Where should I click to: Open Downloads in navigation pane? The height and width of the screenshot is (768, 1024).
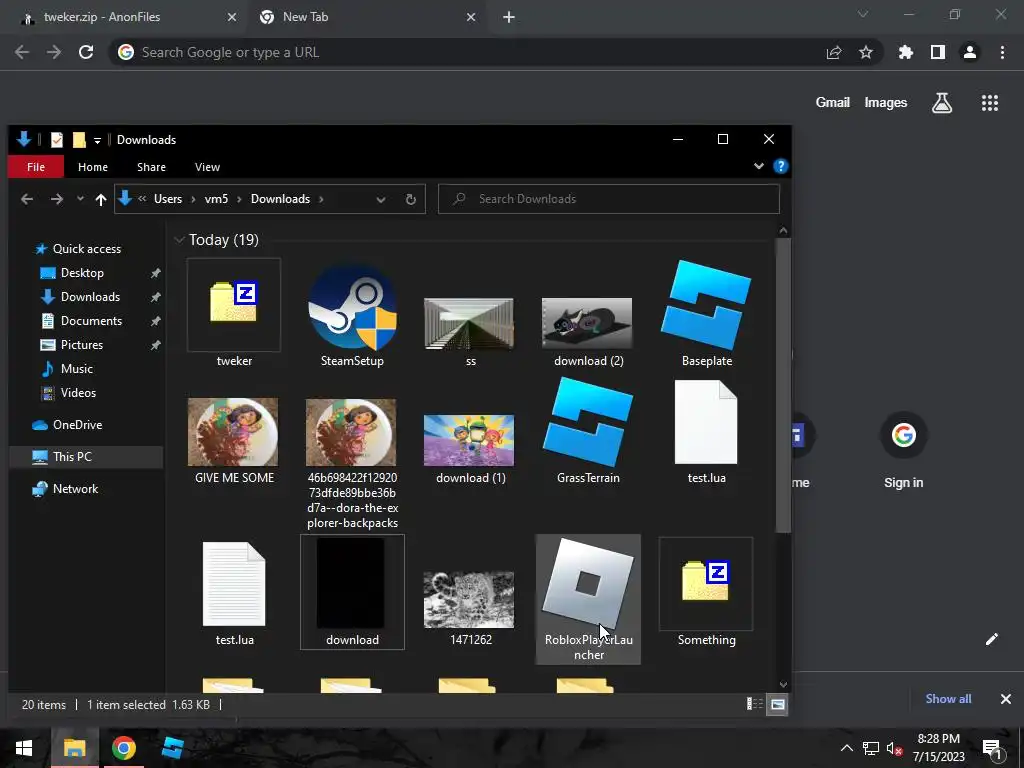[90, 297]
